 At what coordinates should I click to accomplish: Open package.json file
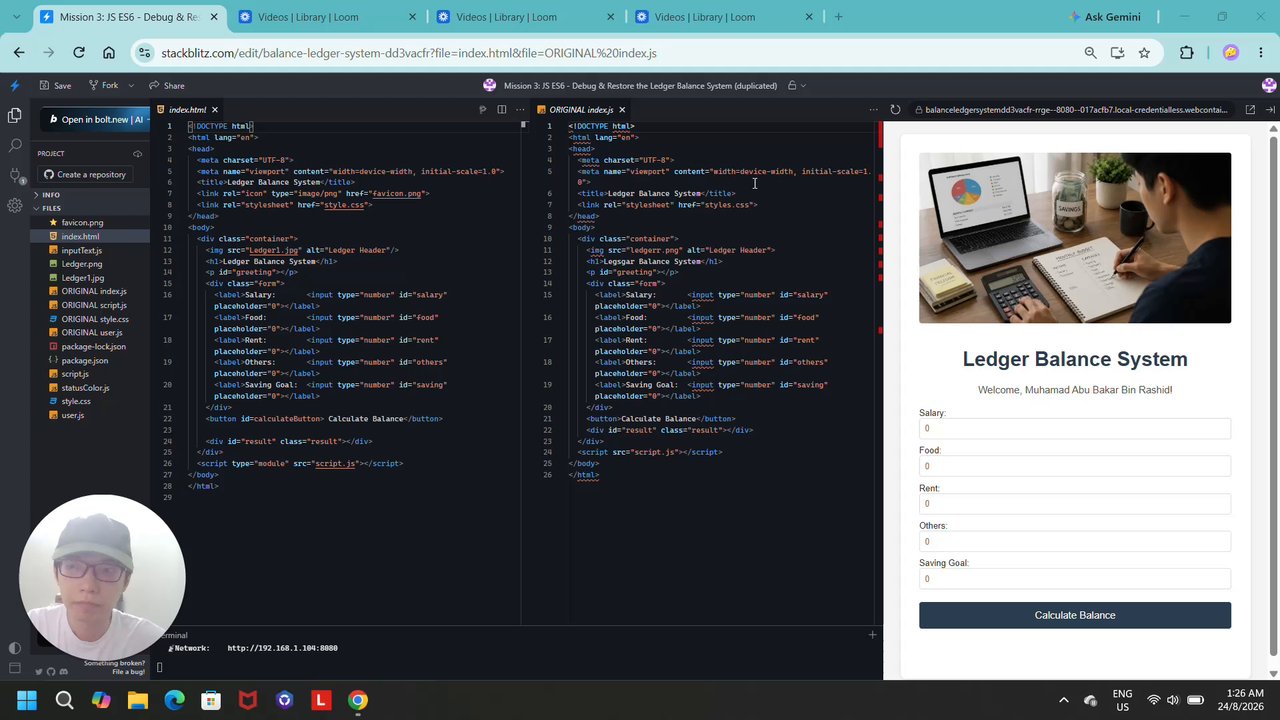pos(85,360)
